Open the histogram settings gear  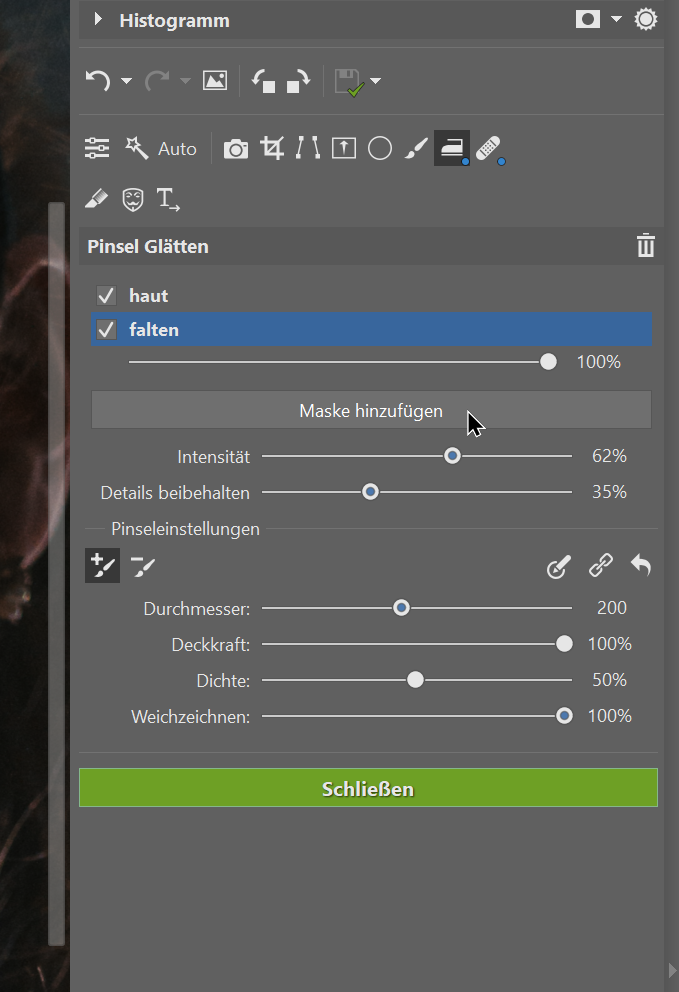tap(645, 20)
